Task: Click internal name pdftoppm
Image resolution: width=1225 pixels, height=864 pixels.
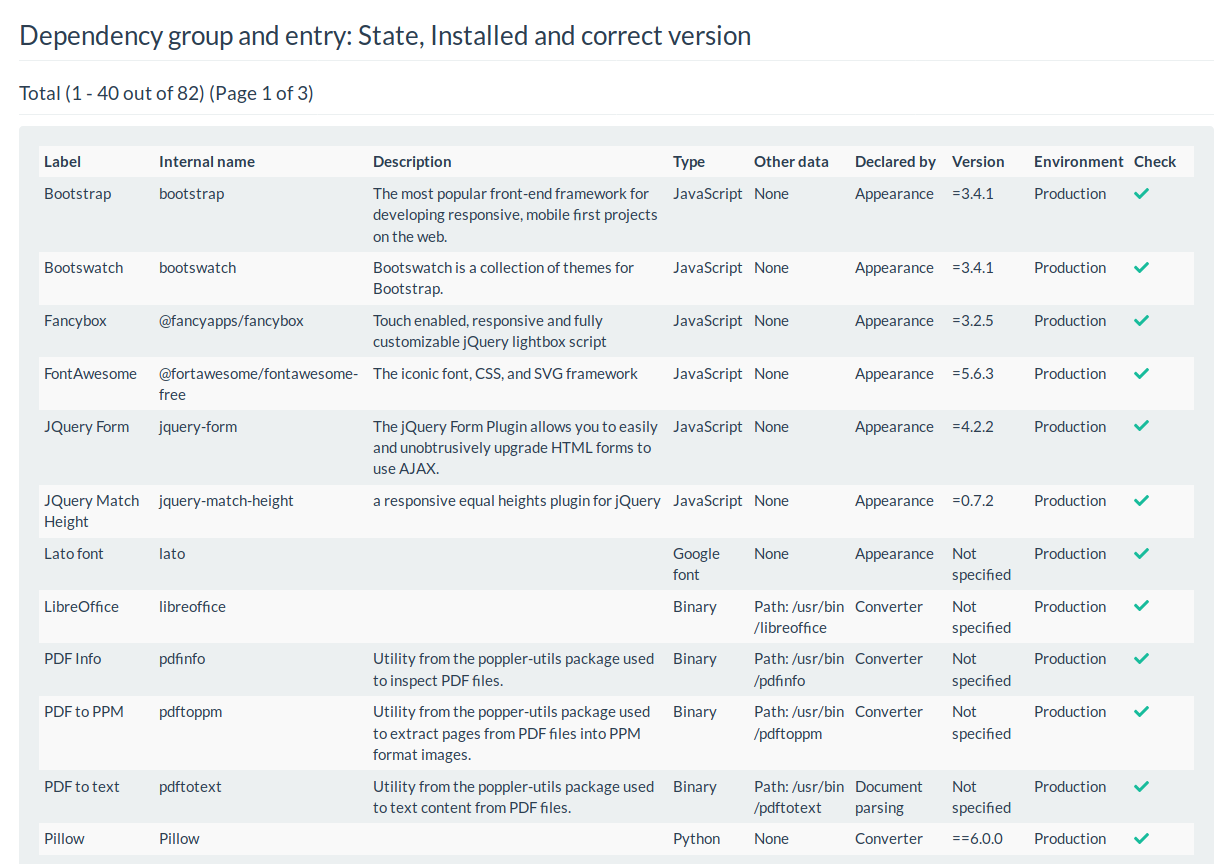Action: point(190,712)
